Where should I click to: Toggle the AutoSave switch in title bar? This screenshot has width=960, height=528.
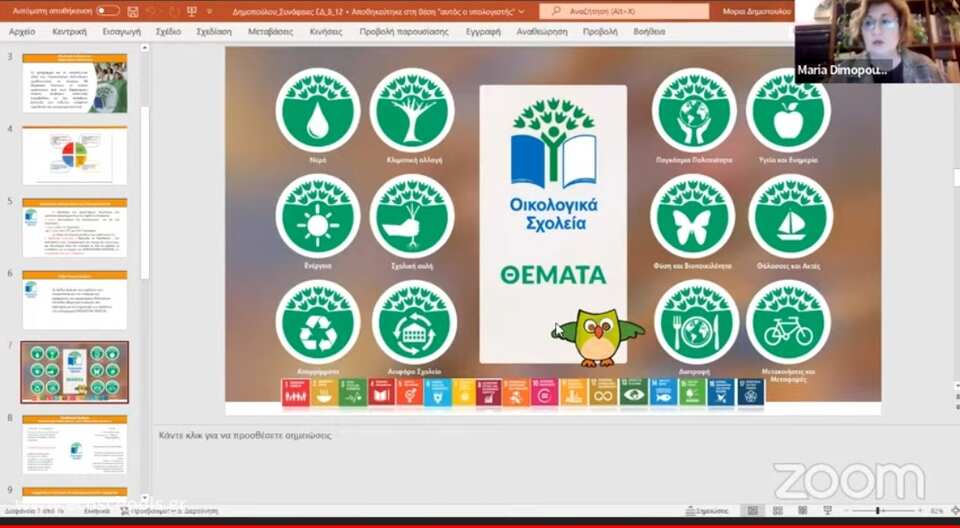[x=108, y=11]
